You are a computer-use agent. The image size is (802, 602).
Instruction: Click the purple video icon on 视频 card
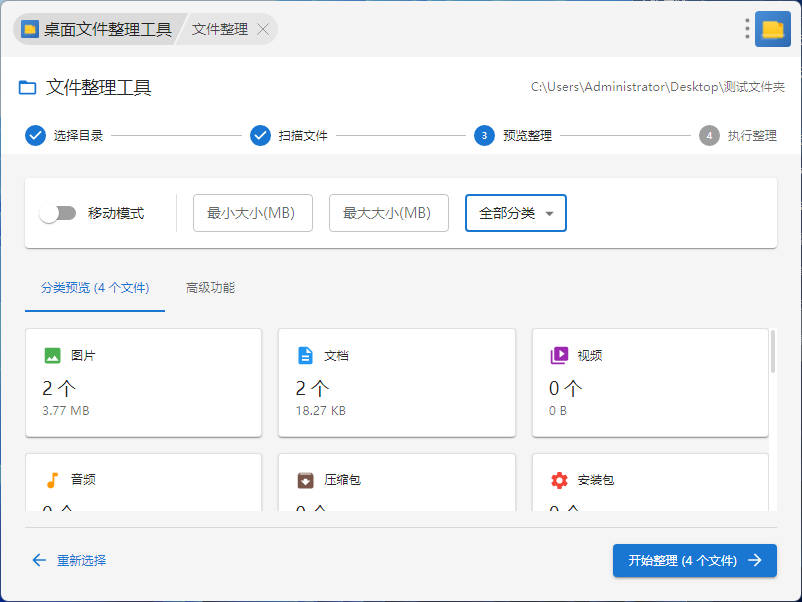click(559, 355)
